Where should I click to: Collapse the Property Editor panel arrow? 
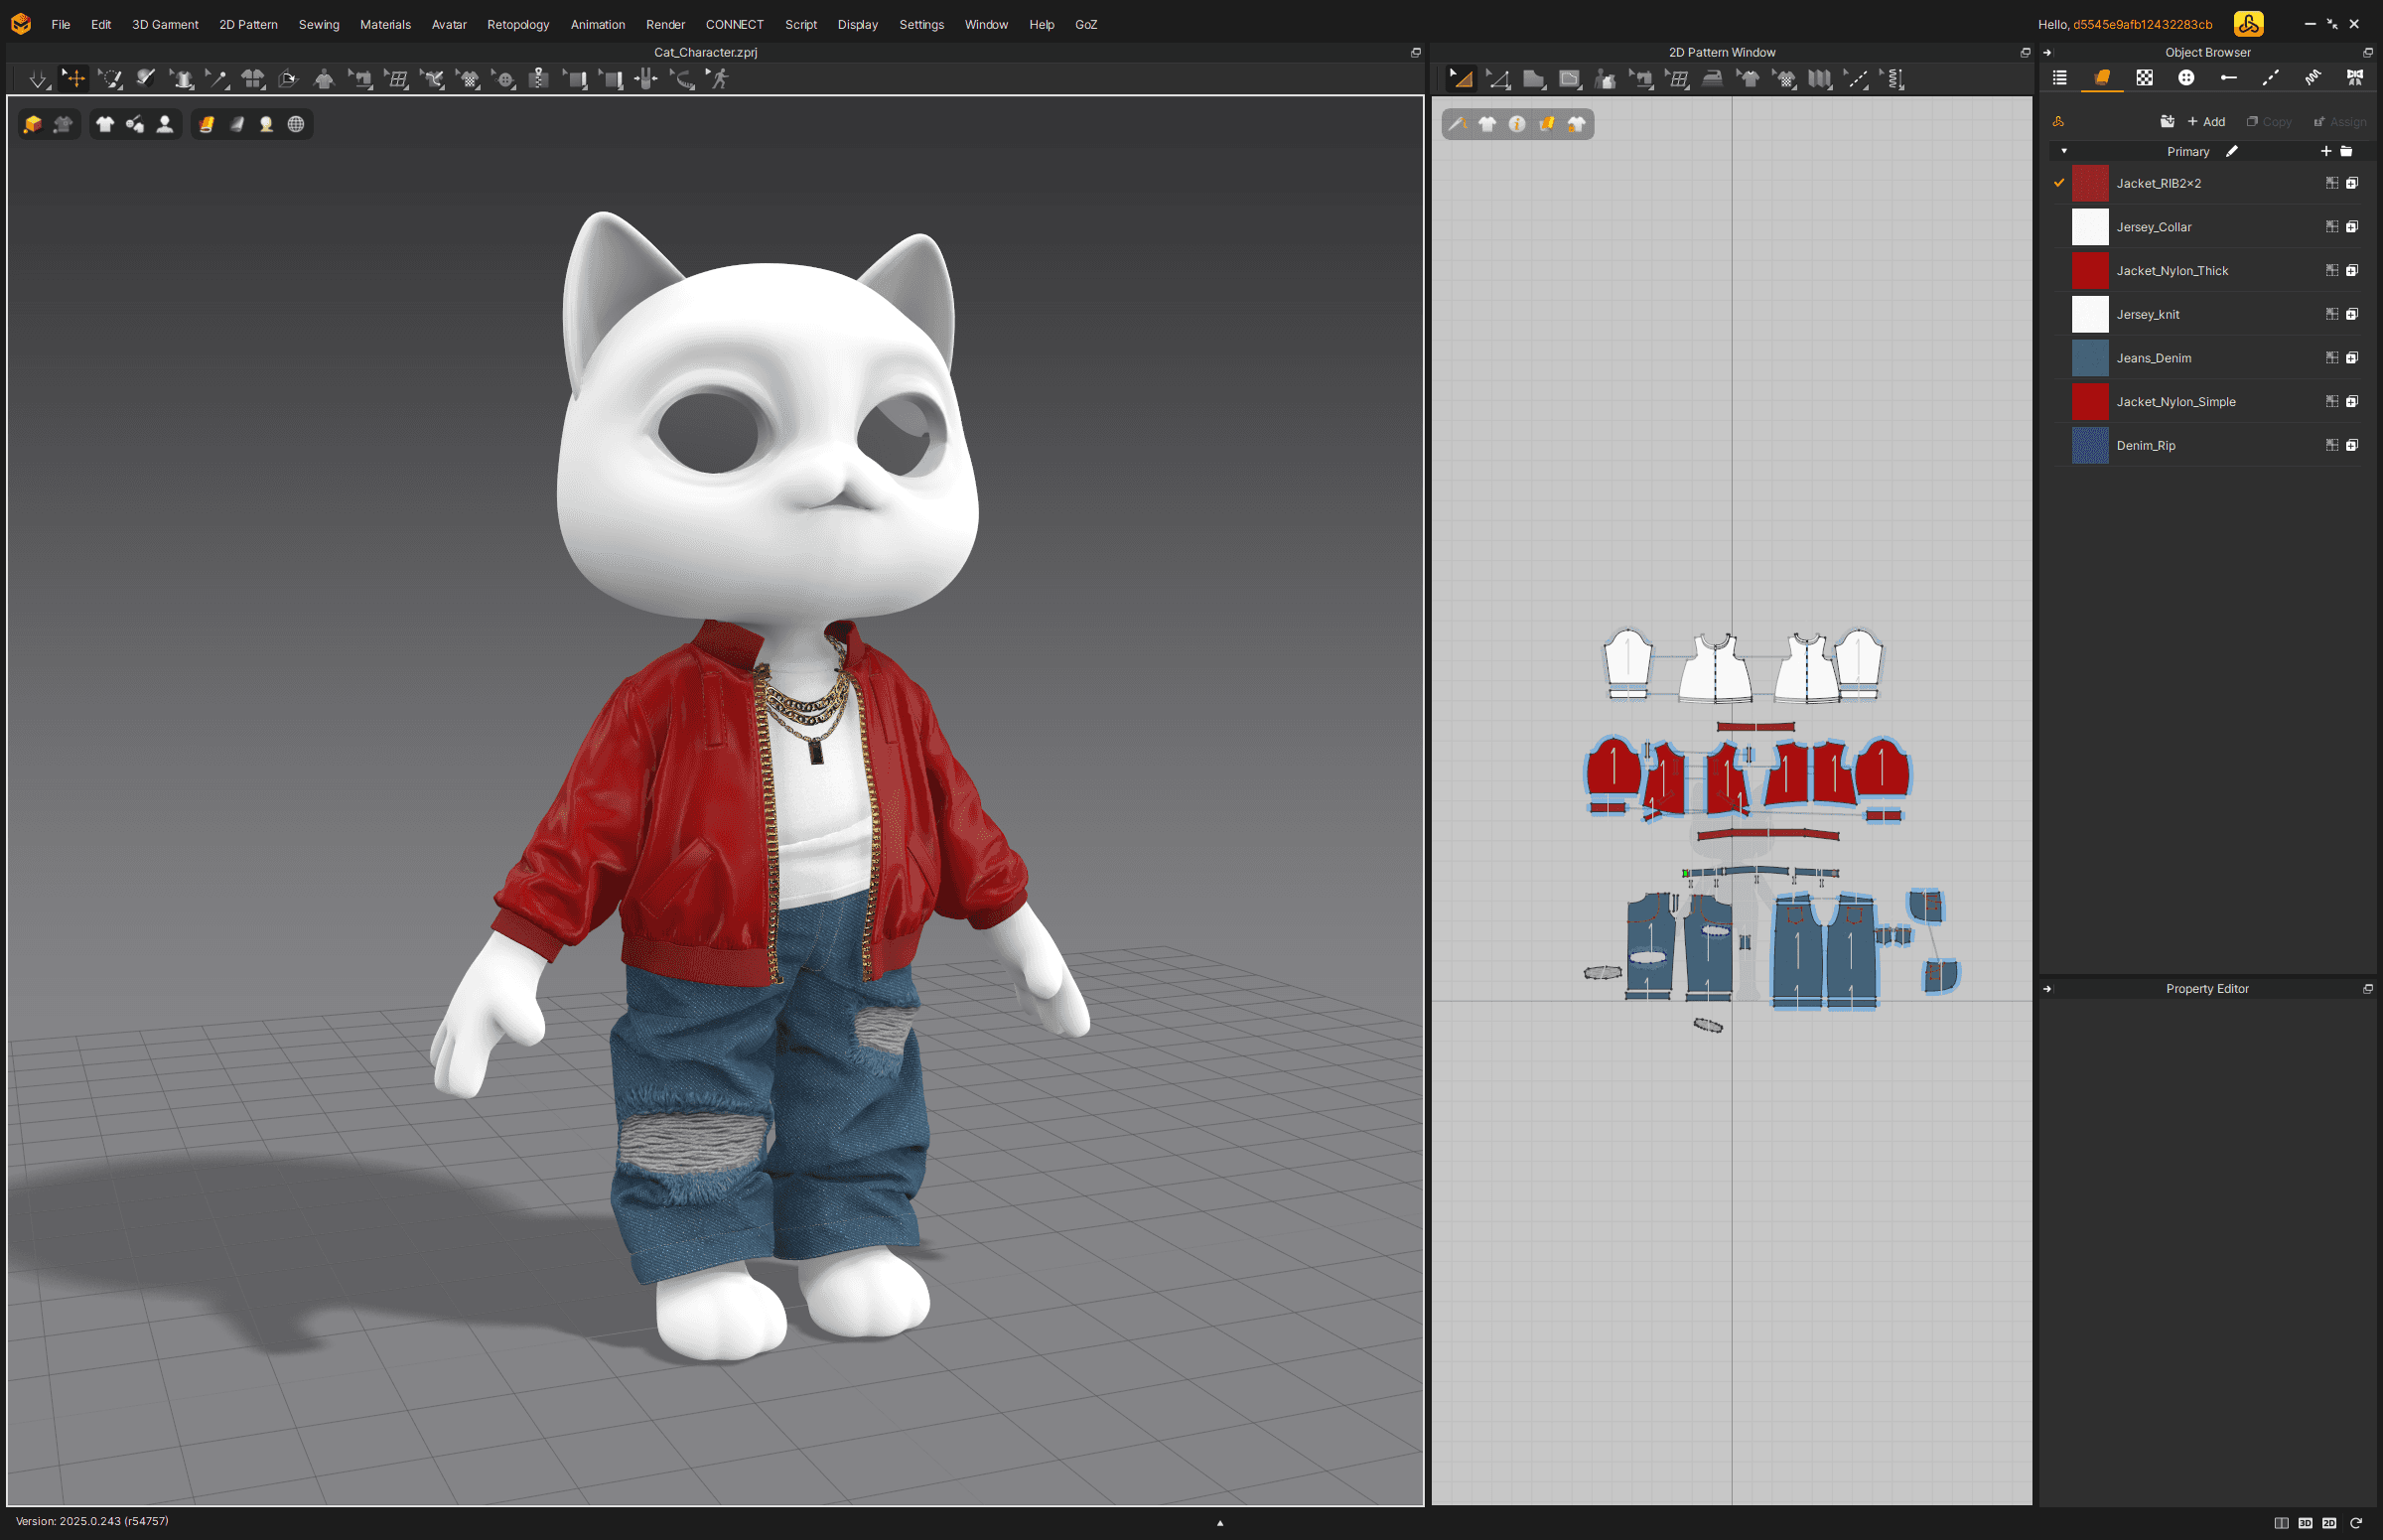click(x=2047, y=989)
